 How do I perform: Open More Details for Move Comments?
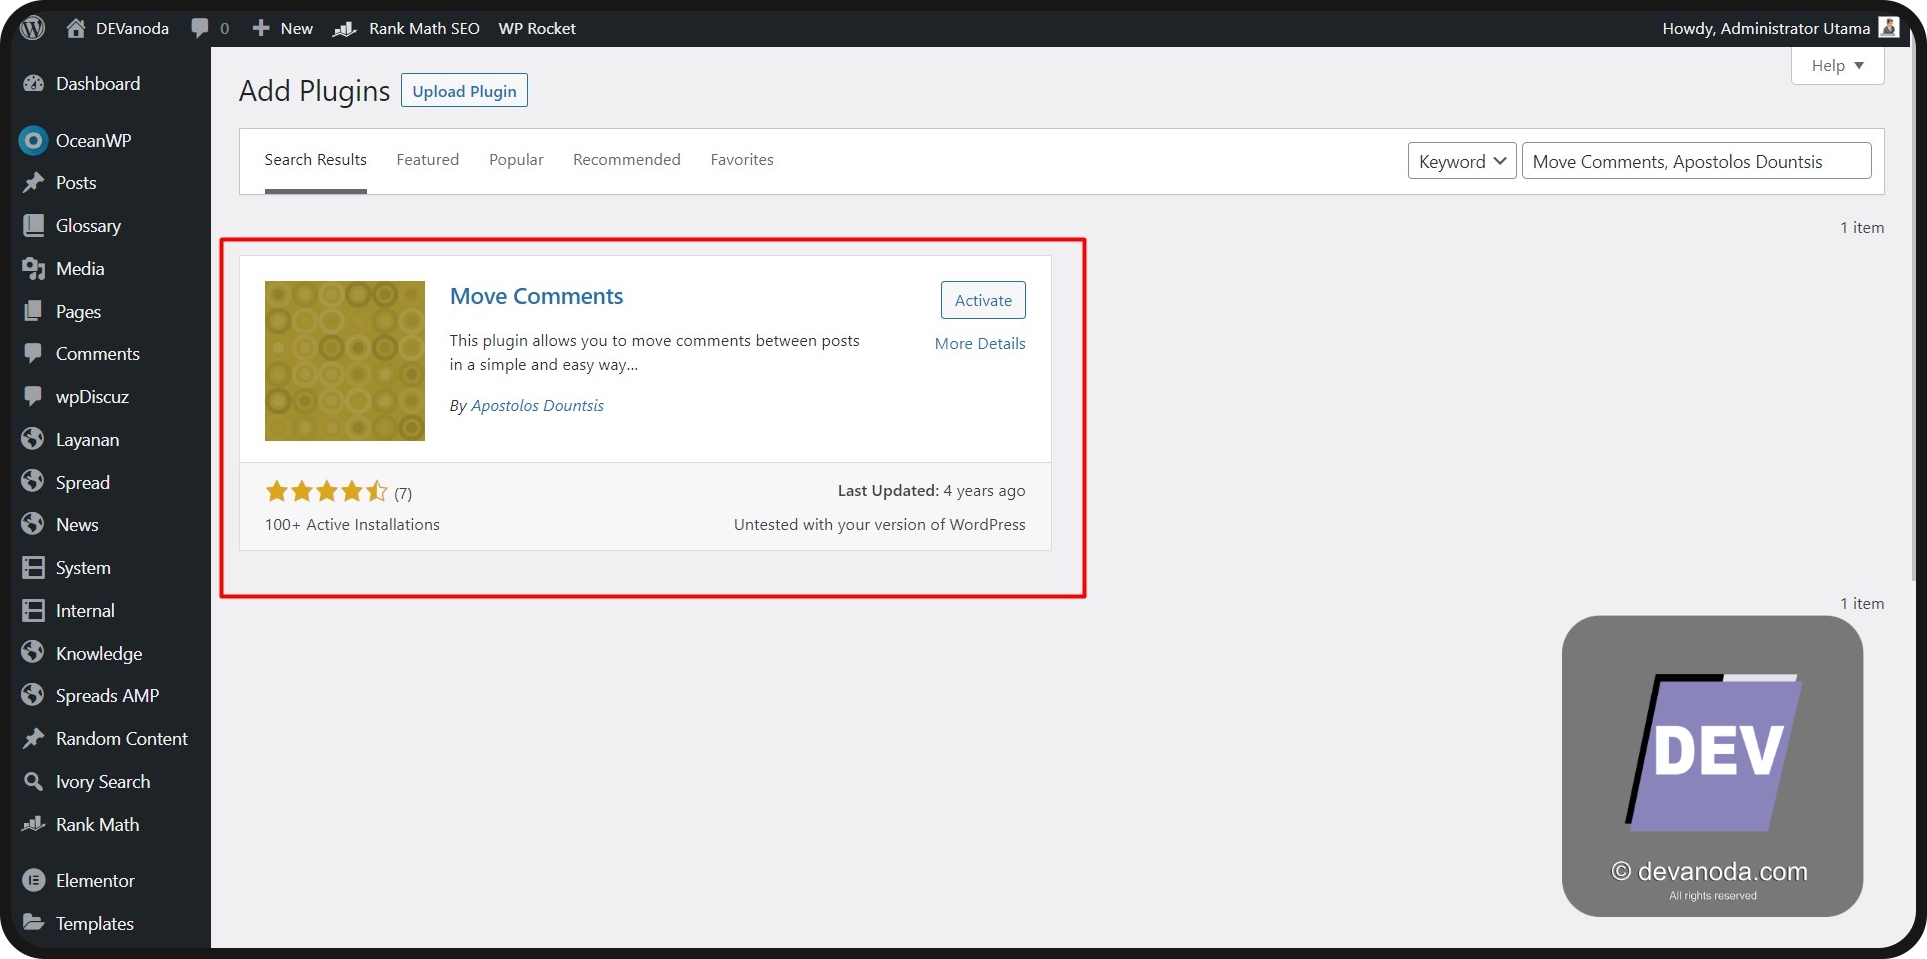[x=980, y=343]
